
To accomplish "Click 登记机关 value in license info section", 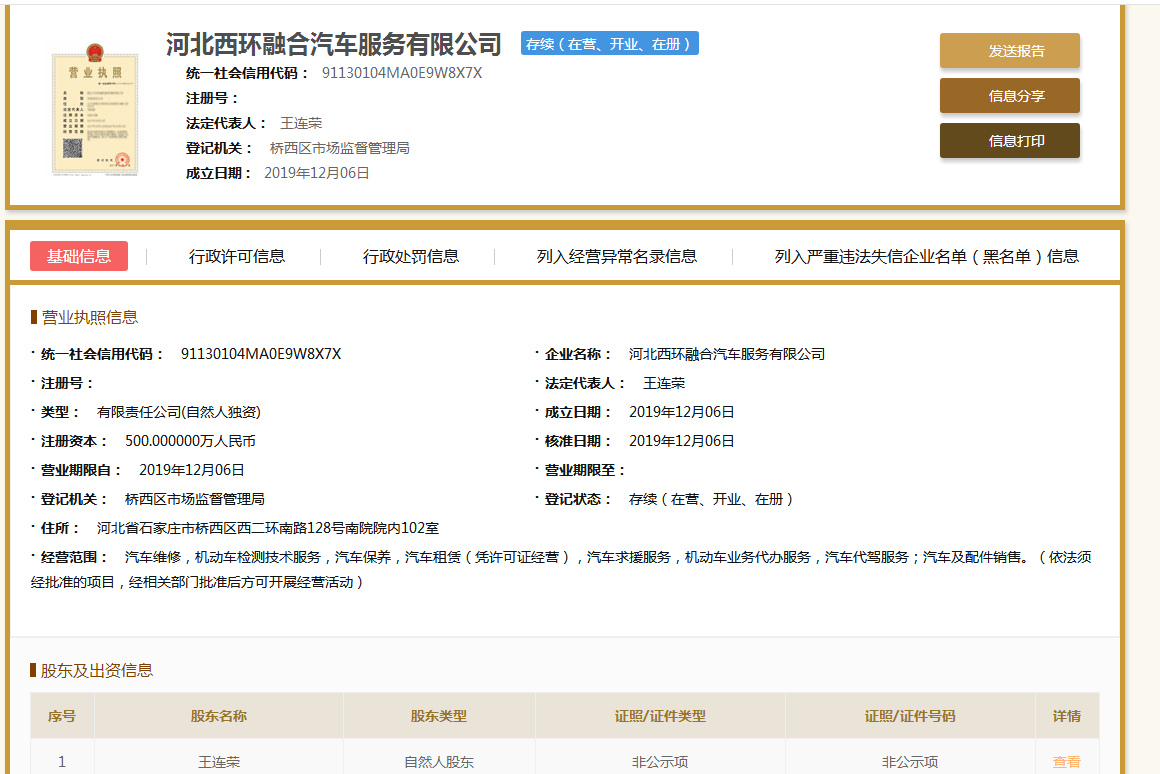I will (x=195, y=499).
